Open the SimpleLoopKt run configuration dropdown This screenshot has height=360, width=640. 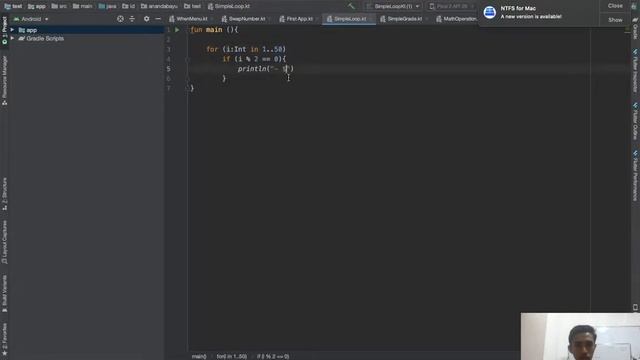pos(393,7)
